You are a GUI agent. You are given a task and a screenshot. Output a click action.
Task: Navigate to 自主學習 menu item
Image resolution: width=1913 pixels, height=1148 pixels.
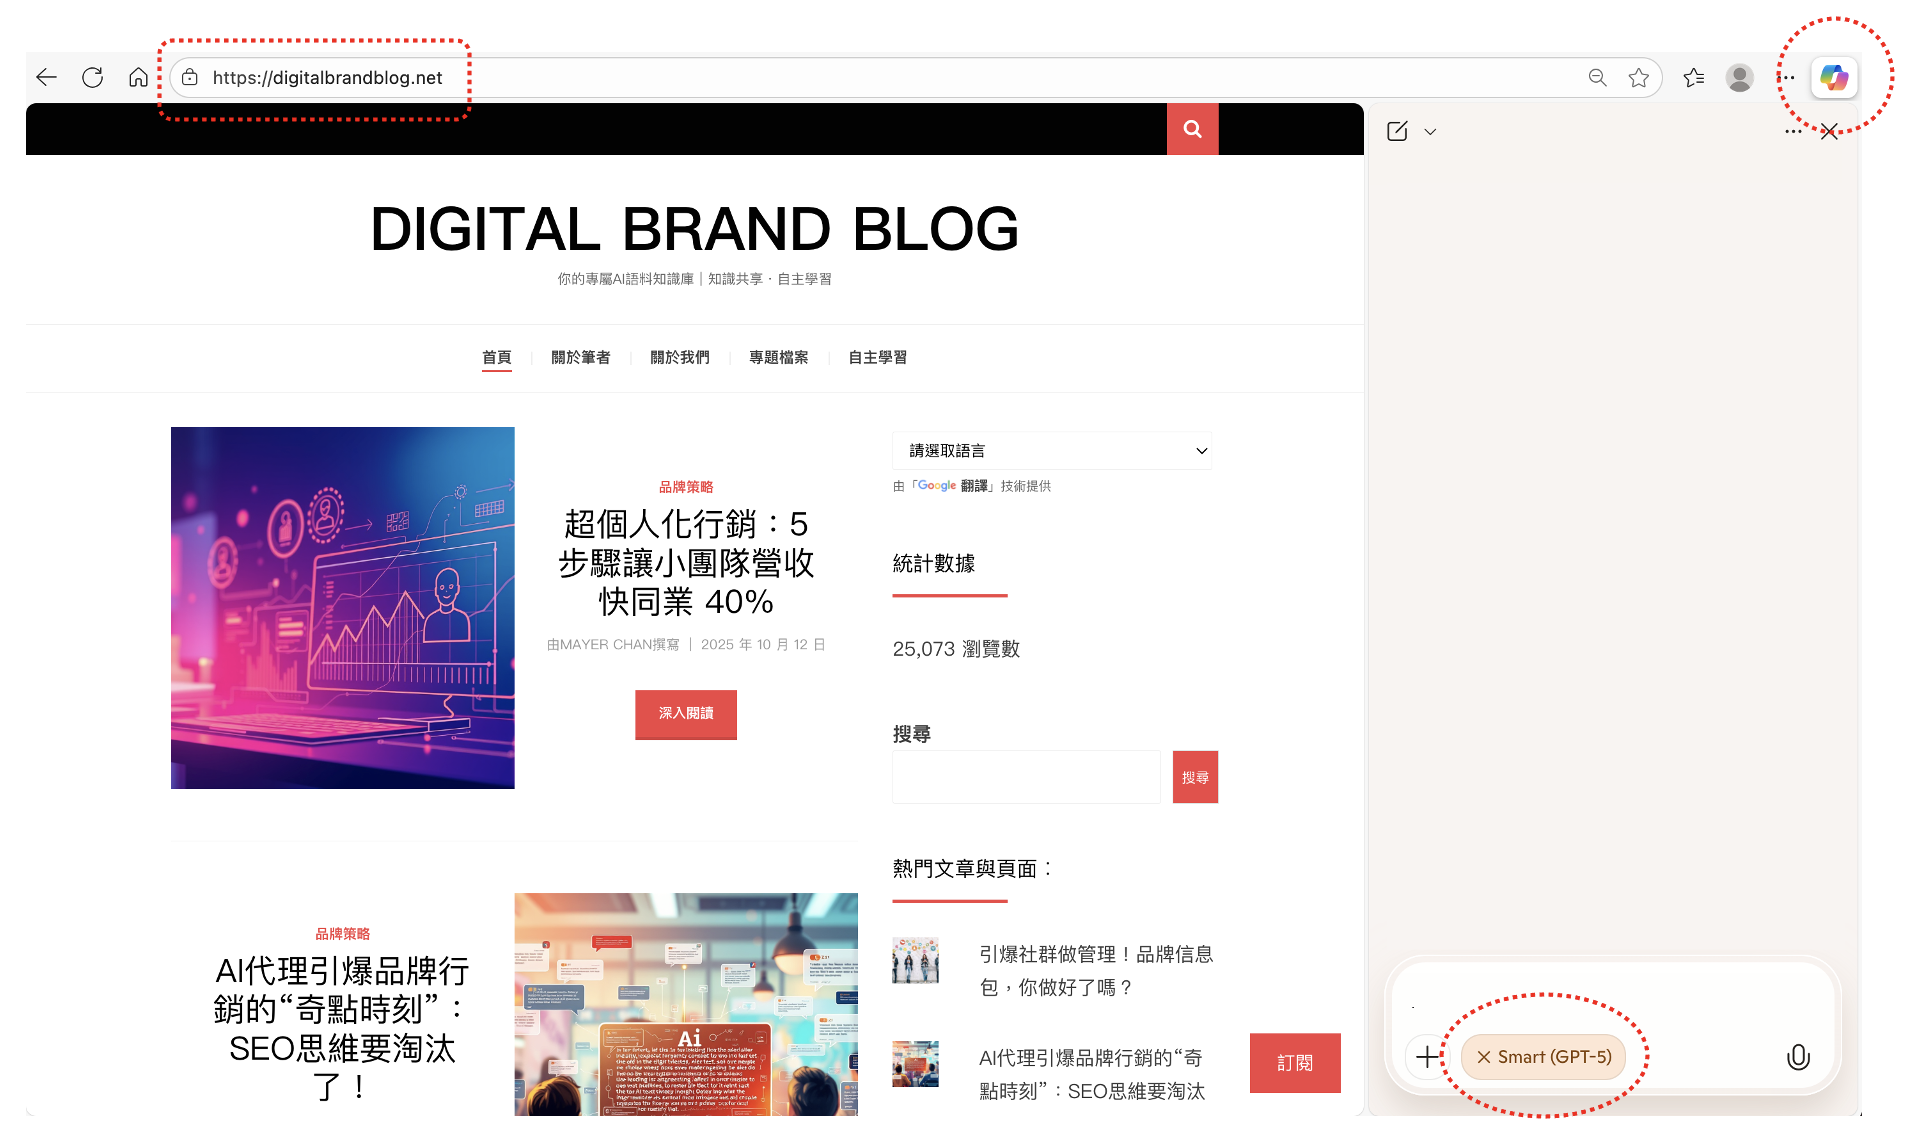click(x=877, y=358)
